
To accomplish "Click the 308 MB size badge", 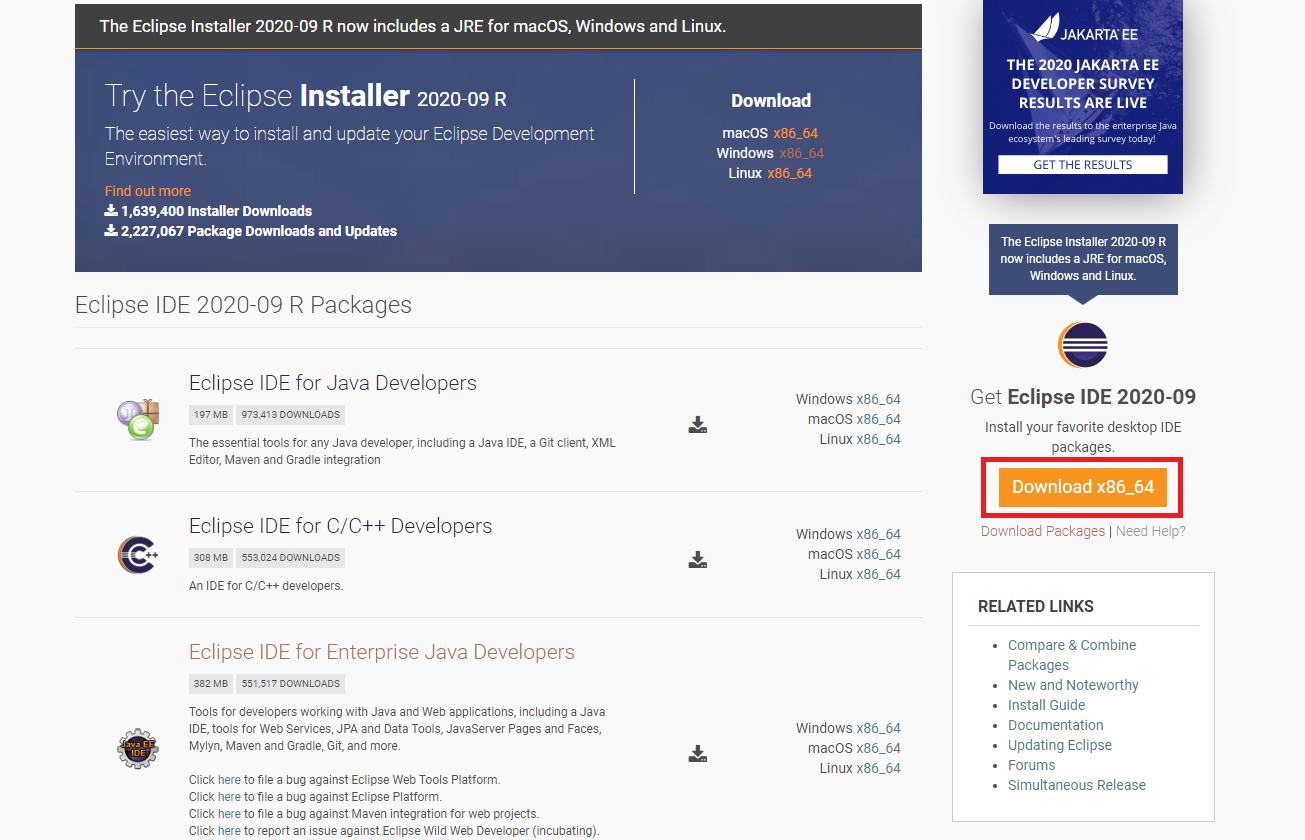I will (211, 558).
